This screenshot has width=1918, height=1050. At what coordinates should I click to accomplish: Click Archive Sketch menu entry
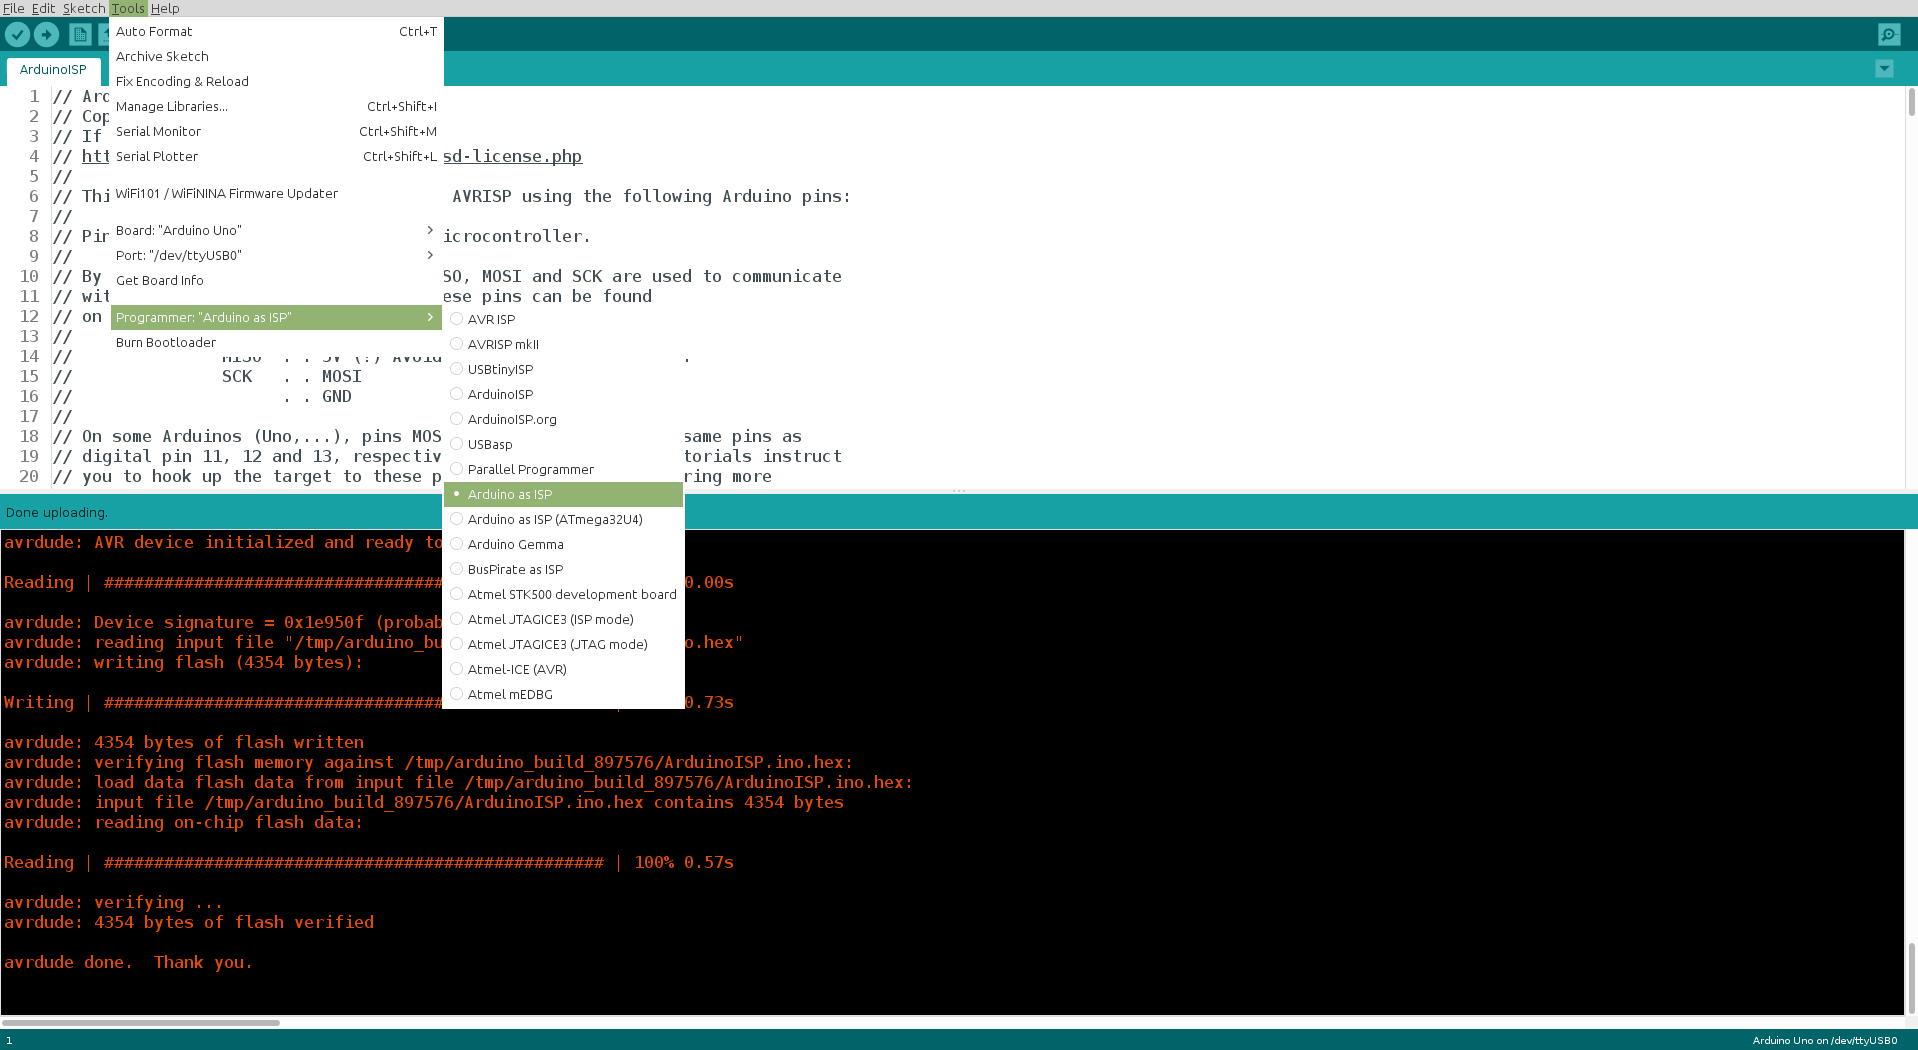pyautogui.click(x=276, y=56)
